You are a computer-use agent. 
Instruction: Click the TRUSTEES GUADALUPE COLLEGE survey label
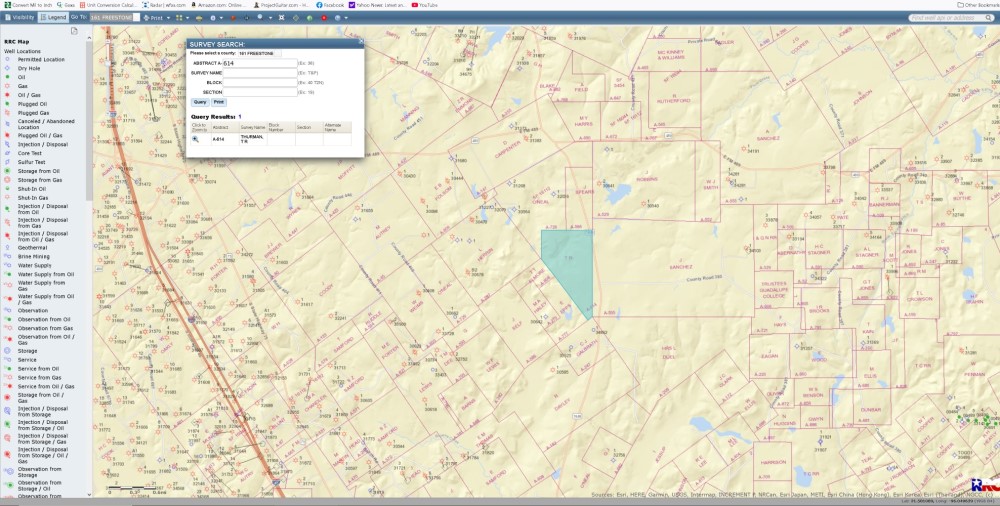pos(774,290)
